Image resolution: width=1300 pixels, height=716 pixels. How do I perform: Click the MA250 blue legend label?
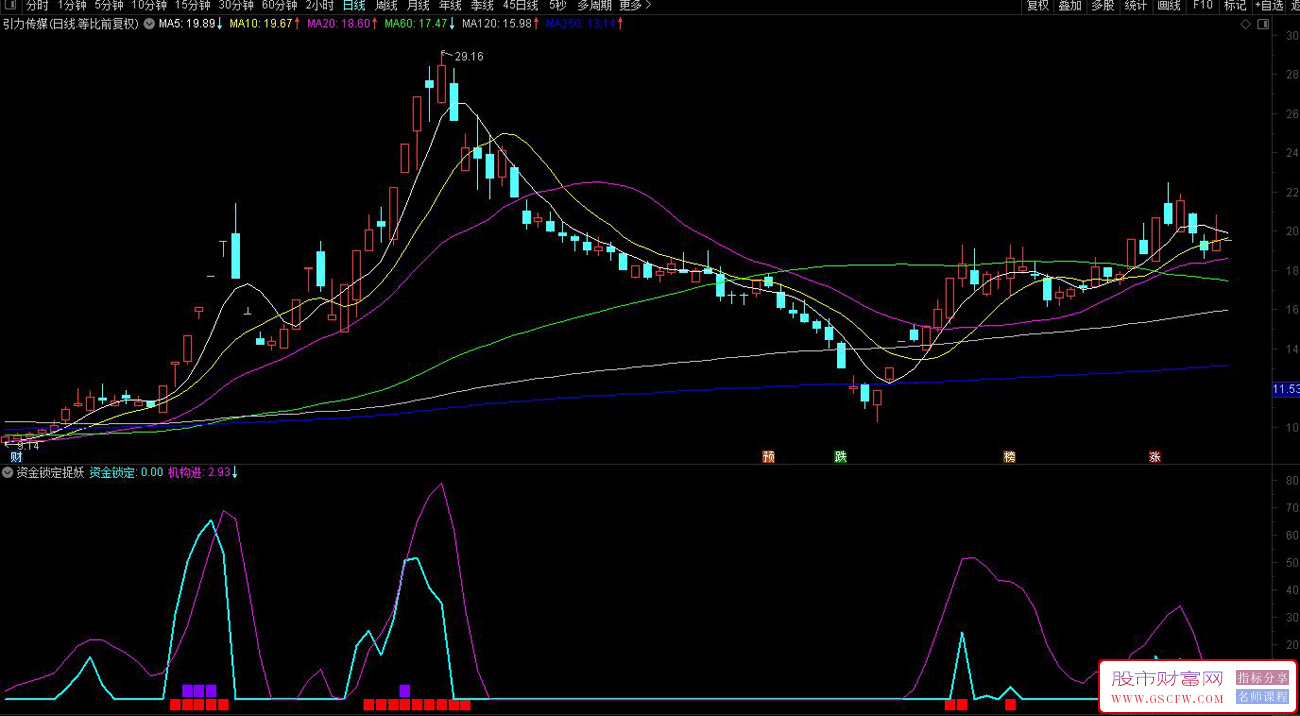(583, 24)
